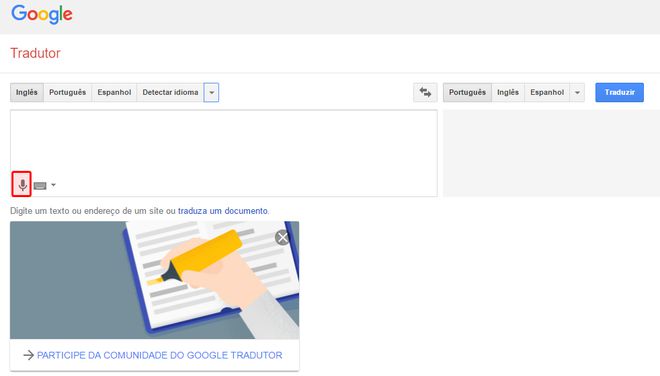This screenshot has width=660, height=376.
Task: Swap the source and target languages
Action: click(x=425, y=92)
